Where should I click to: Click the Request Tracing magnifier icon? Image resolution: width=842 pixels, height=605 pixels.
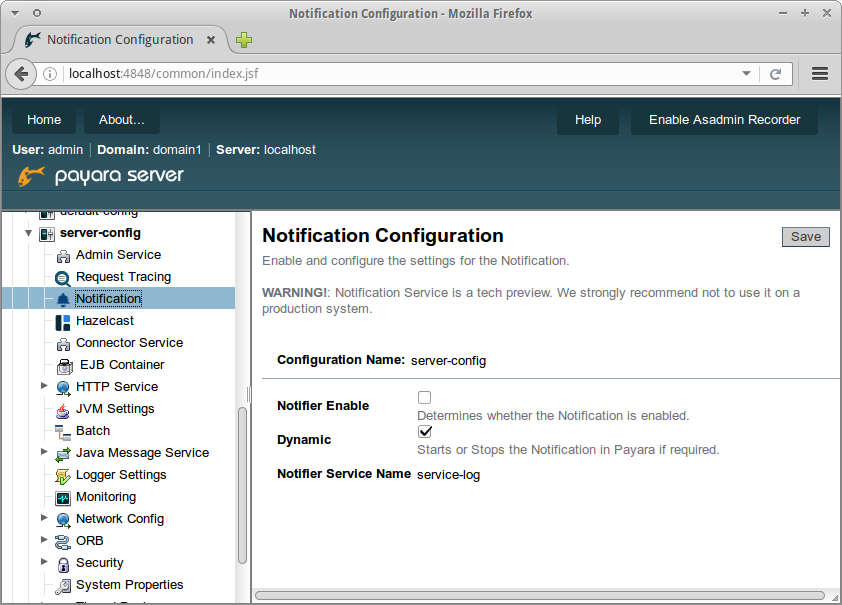point(62,277)
